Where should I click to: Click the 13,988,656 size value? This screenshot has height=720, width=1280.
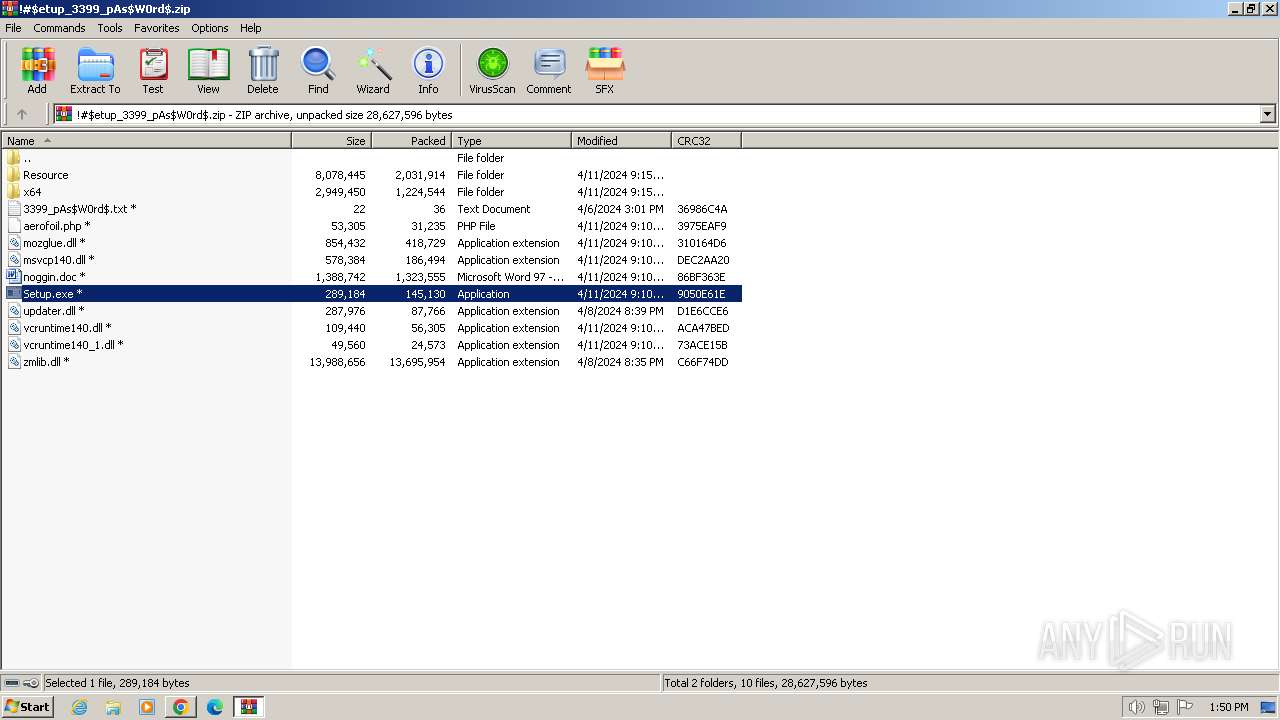tap(337, 362)
